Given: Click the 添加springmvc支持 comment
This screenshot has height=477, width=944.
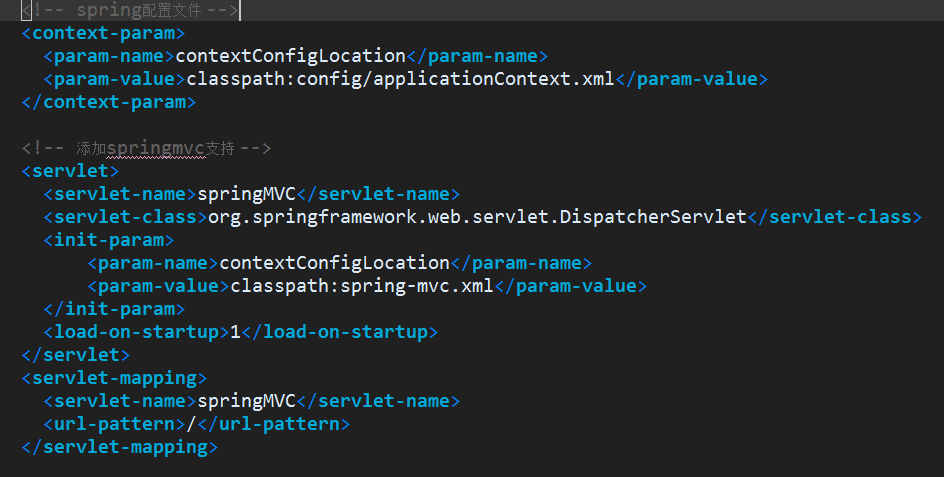Looking at the screenshot, I should pyautogui.click(x=146, y=148).
